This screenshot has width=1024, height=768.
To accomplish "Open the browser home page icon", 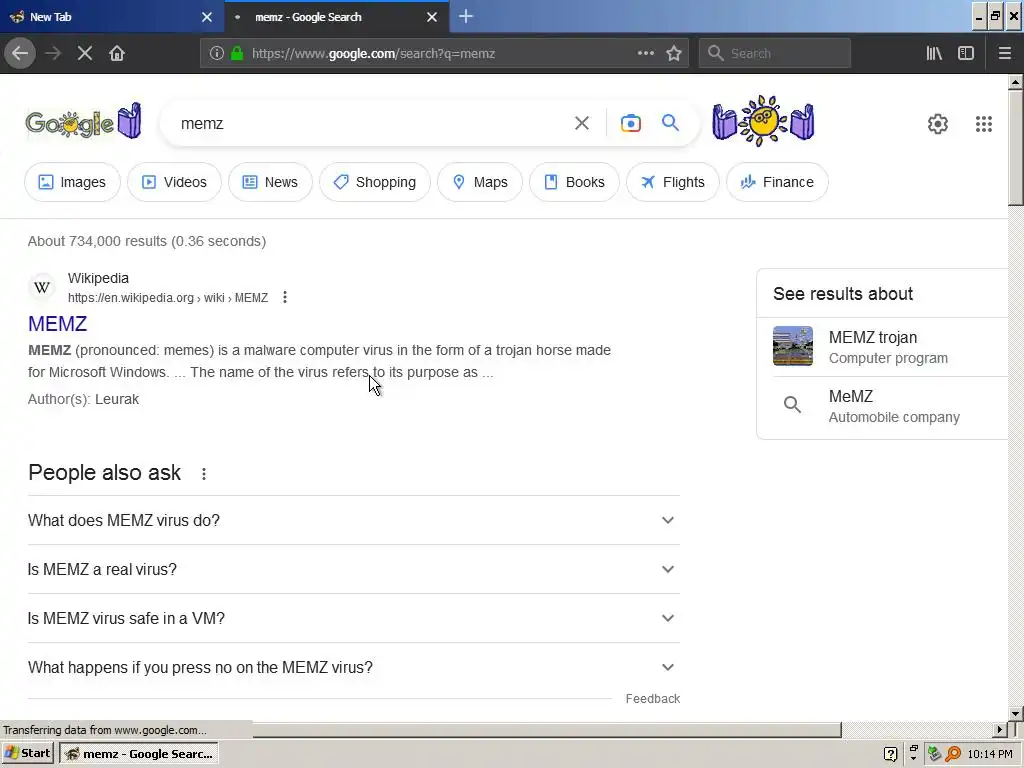I will [117, 53].
